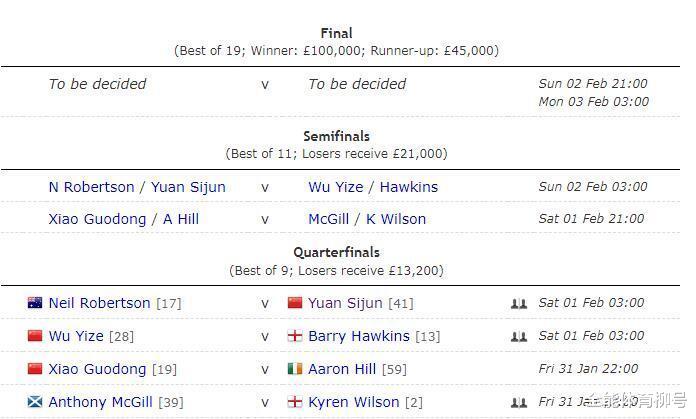Open Kyren Wilson player profile

[353, 402]
